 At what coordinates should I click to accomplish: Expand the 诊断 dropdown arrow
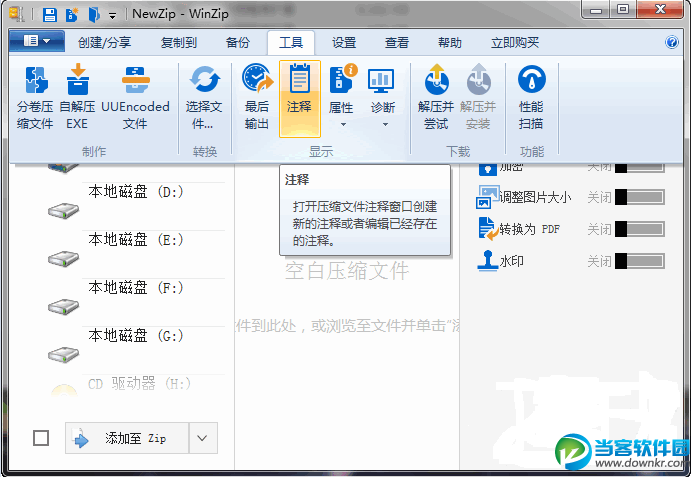coord(385,125)
